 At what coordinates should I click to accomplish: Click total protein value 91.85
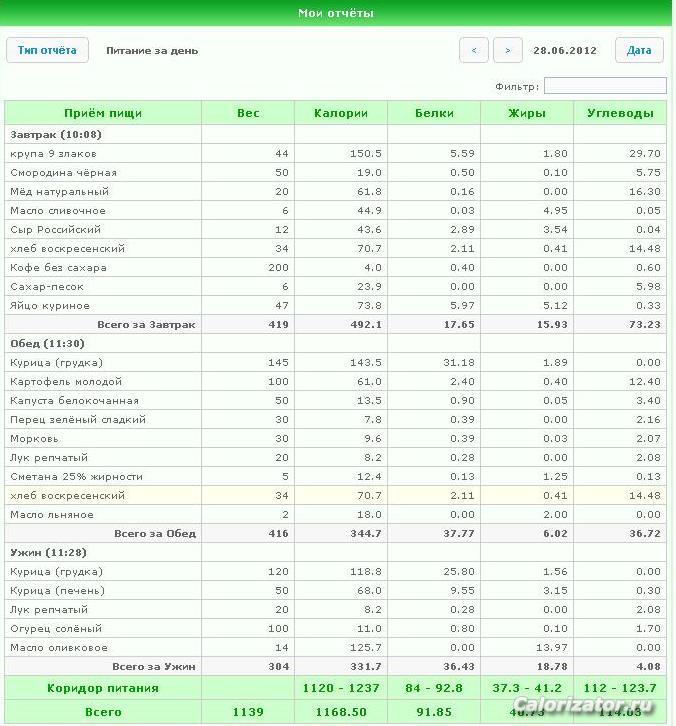(x=434, y=712)
